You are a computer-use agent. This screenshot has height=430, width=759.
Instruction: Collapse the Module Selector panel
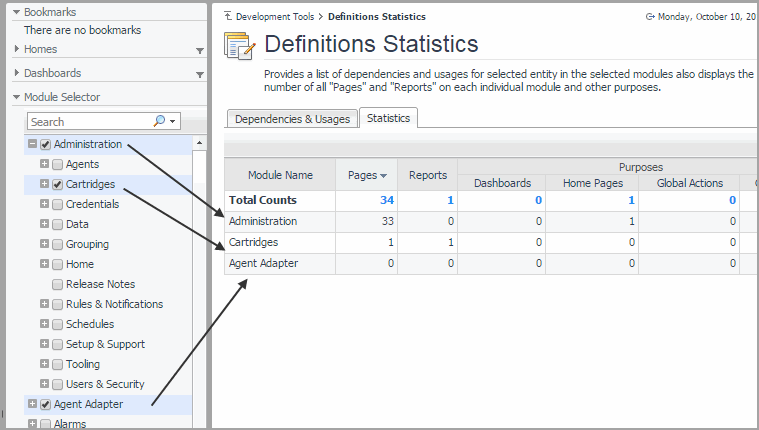(x=16, y=97)
